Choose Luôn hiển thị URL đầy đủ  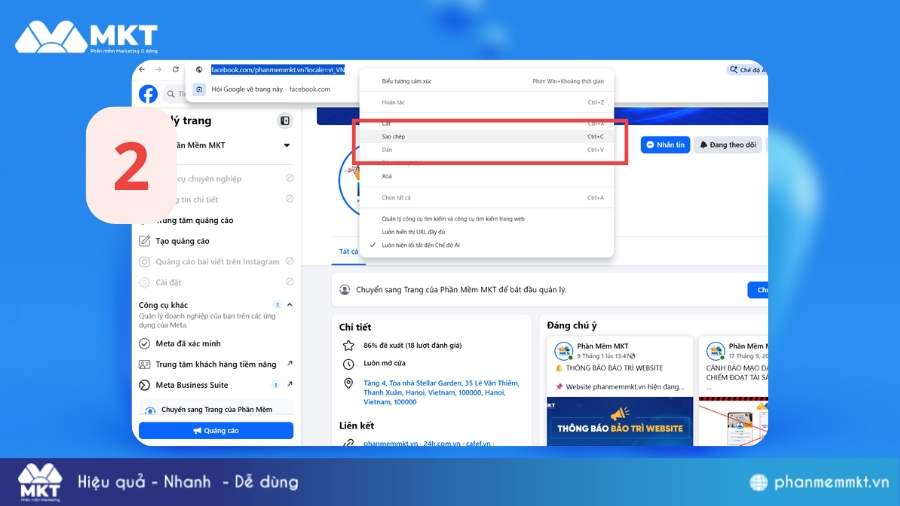[487, 232]
